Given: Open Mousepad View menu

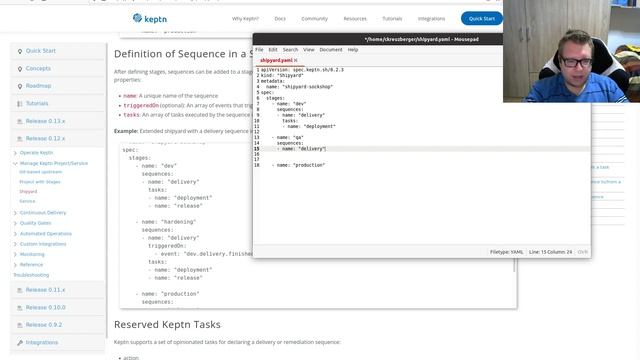Looking at the screenshot, I should click(x=309, y=50).
